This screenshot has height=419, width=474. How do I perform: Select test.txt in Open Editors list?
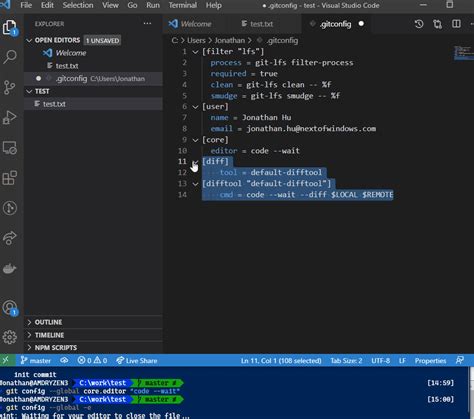click(93, 66)
